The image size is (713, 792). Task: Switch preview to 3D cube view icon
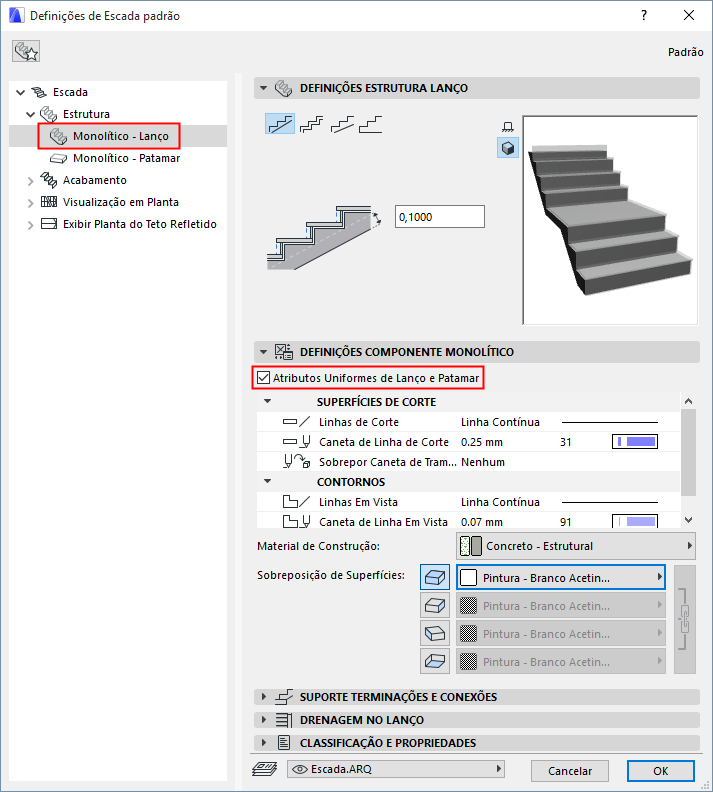tap(508, 148)
